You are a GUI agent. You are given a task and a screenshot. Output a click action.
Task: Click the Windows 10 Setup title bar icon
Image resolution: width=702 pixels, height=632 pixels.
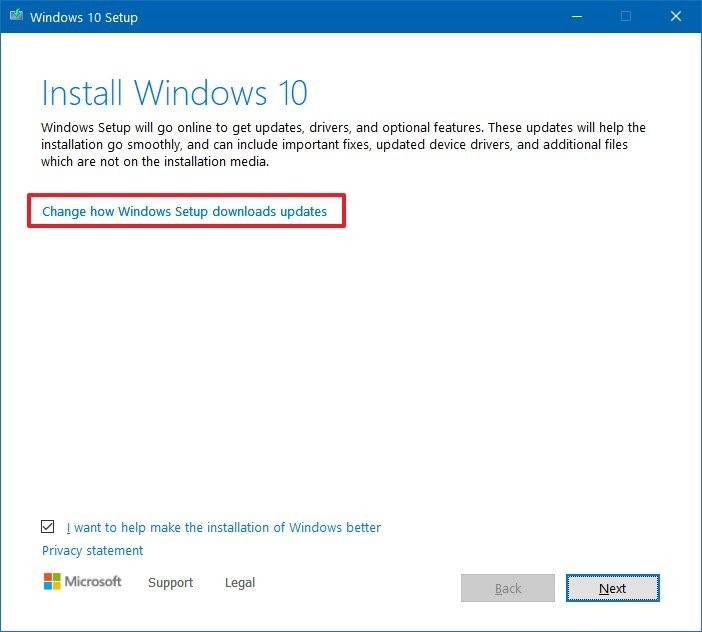pos(17,16)
